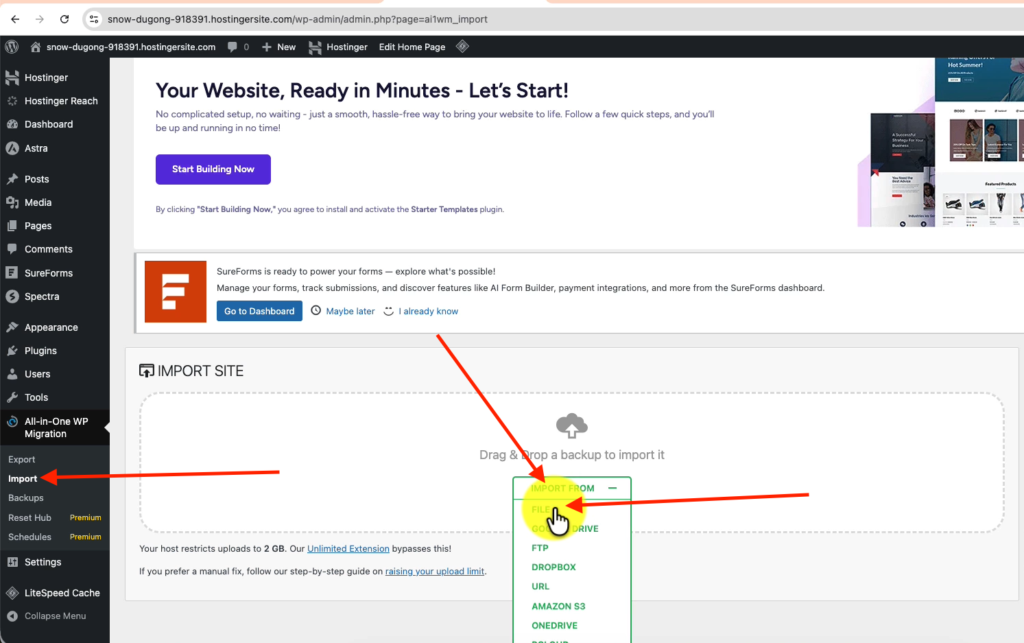Open Hostinger in the admin bar
This screenshot has width=1024, height=643.
(336, 47)
